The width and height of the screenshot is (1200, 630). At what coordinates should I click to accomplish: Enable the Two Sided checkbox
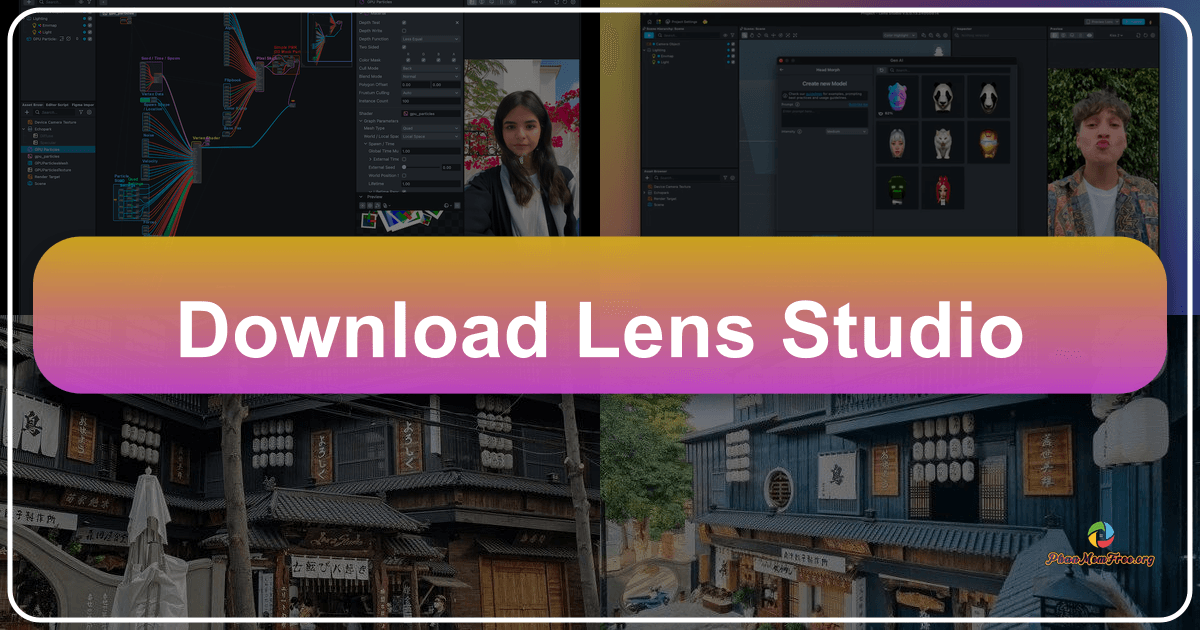[x=404, y=47]
